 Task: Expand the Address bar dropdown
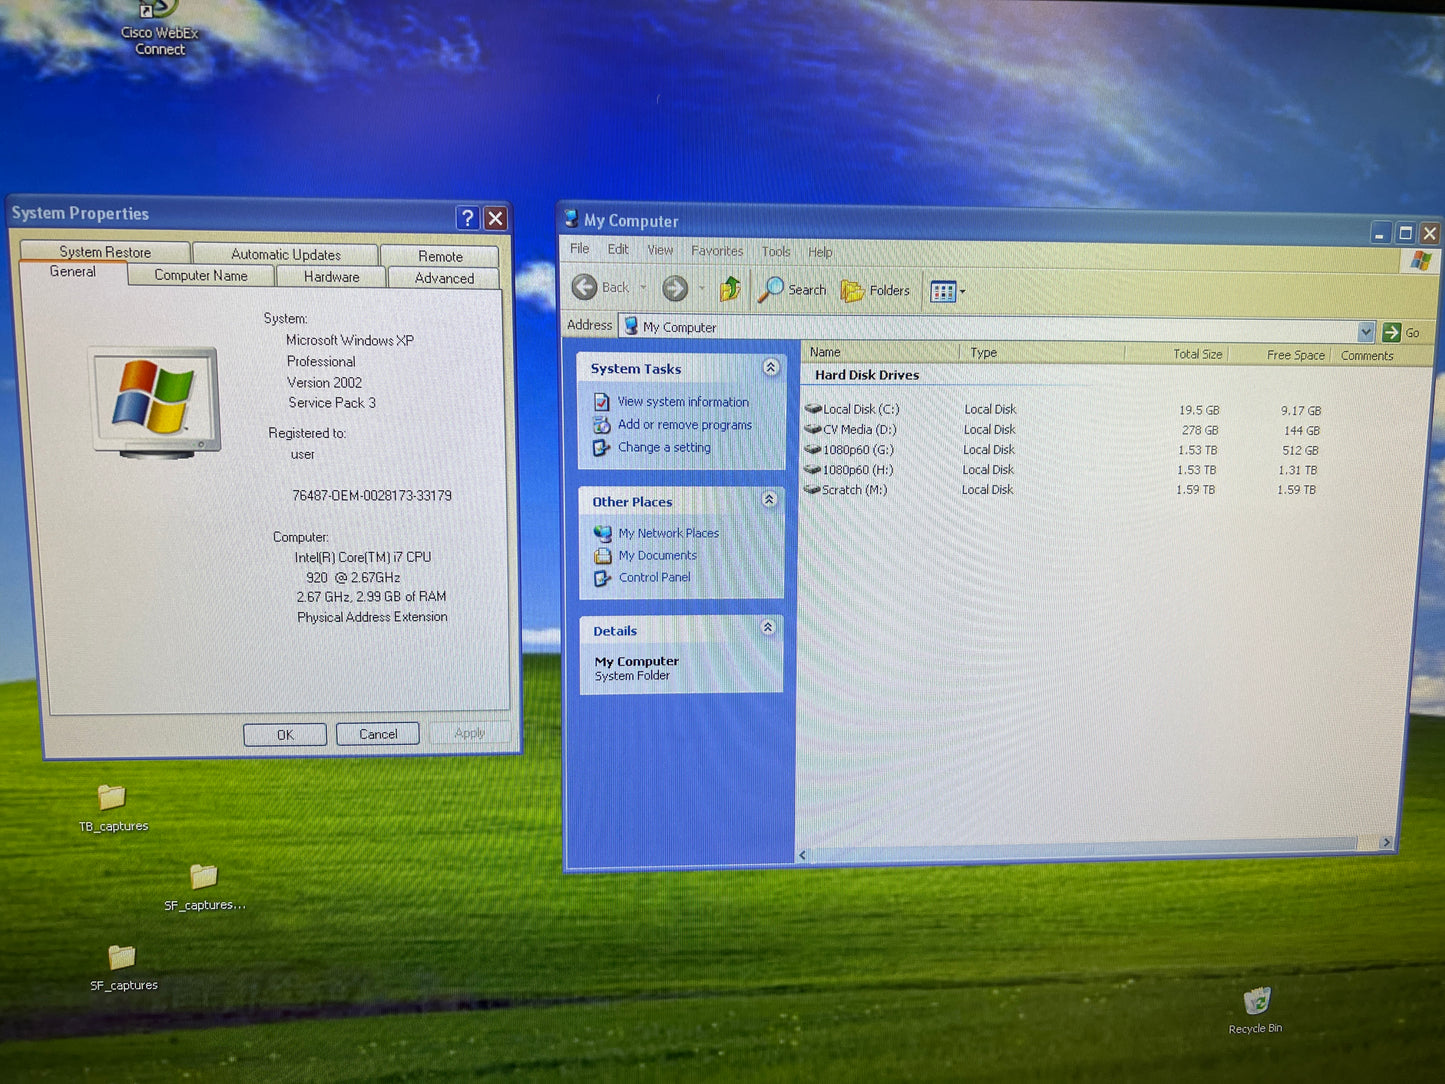tap(1366, 331)
